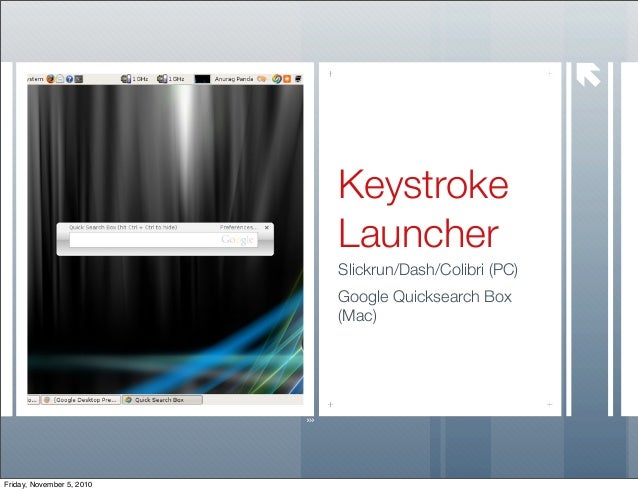The width and height of the screenshot is (638, 491).
Task: Close the Quick Search Box popup
Action: click(x=267, y=227)
